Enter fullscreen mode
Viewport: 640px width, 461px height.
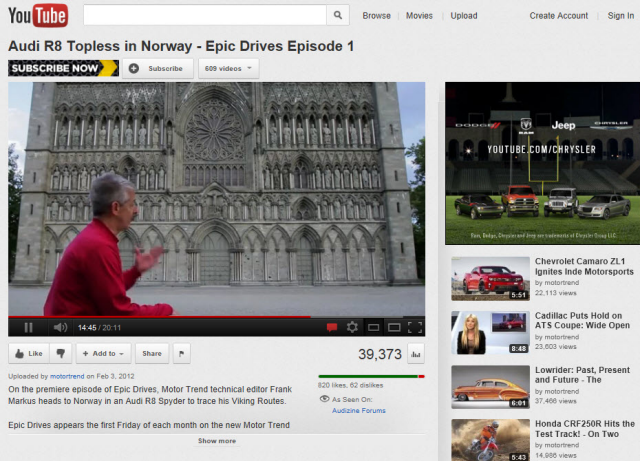coord(415,327)
